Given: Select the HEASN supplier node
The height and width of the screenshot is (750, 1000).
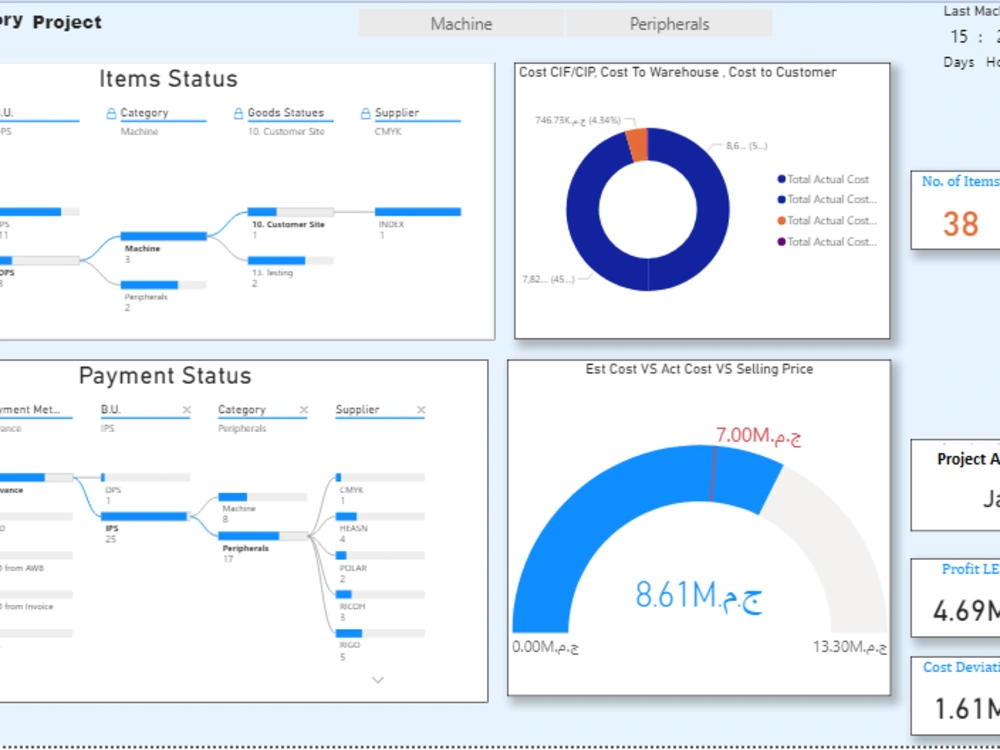Looking at the screenshot, I should click(x=380, y=516).
